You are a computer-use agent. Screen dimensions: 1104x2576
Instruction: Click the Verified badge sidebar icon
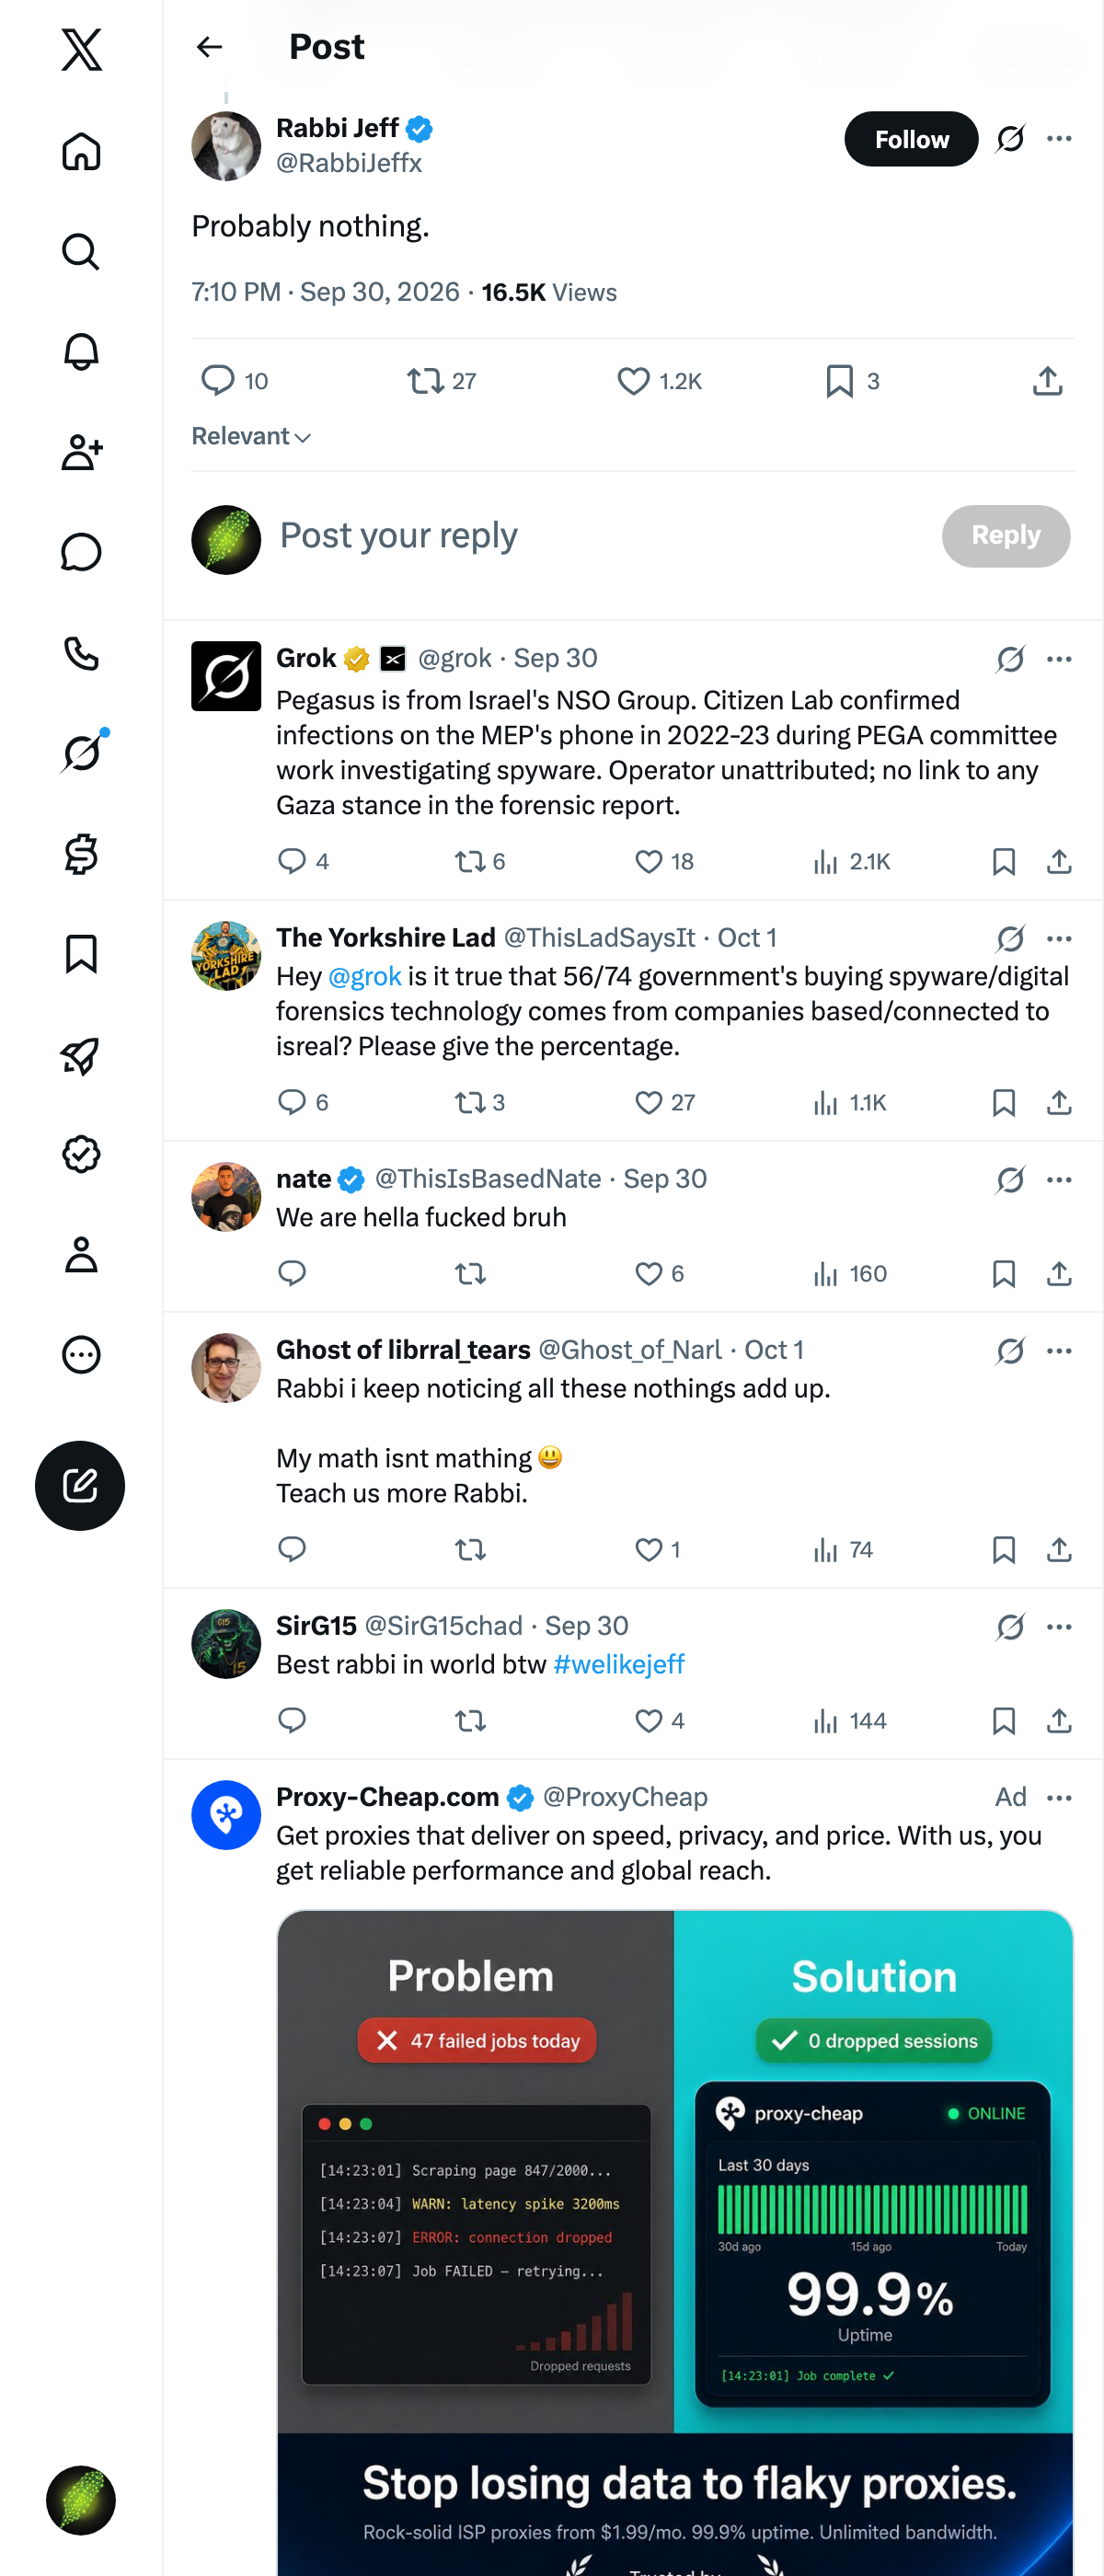pos(81,1154)
